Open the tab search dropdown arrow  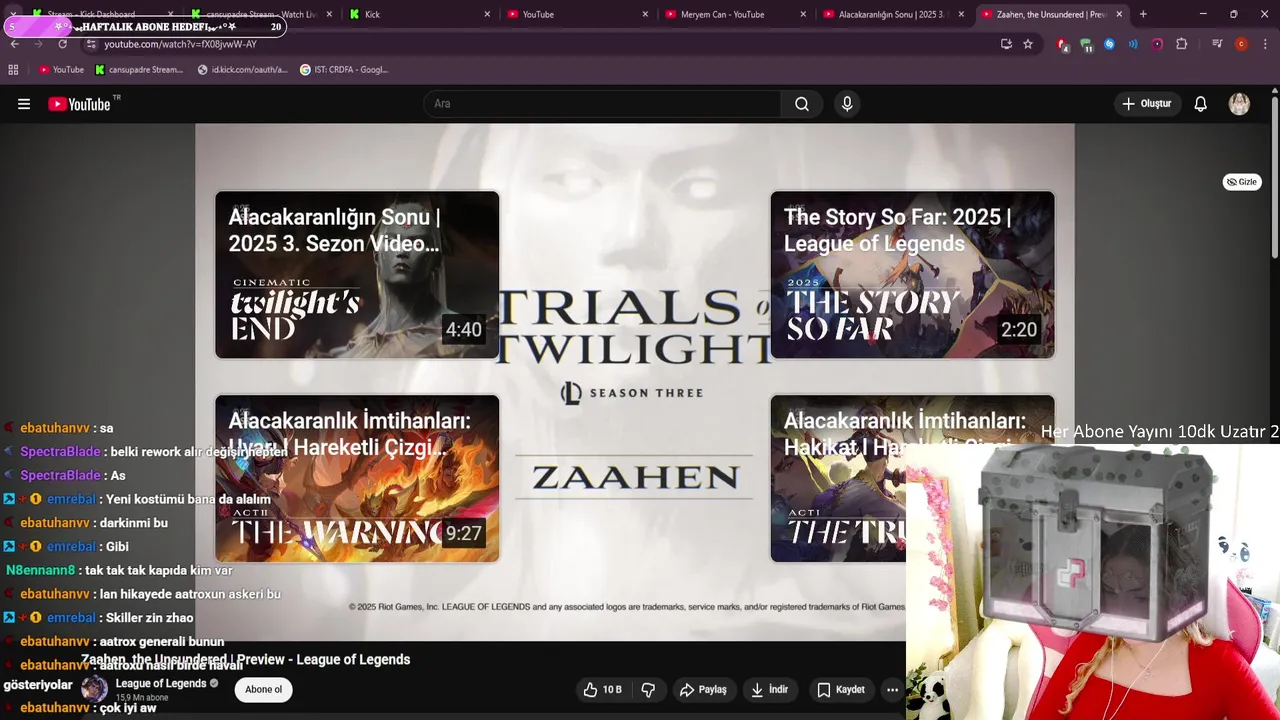point(13,14)
